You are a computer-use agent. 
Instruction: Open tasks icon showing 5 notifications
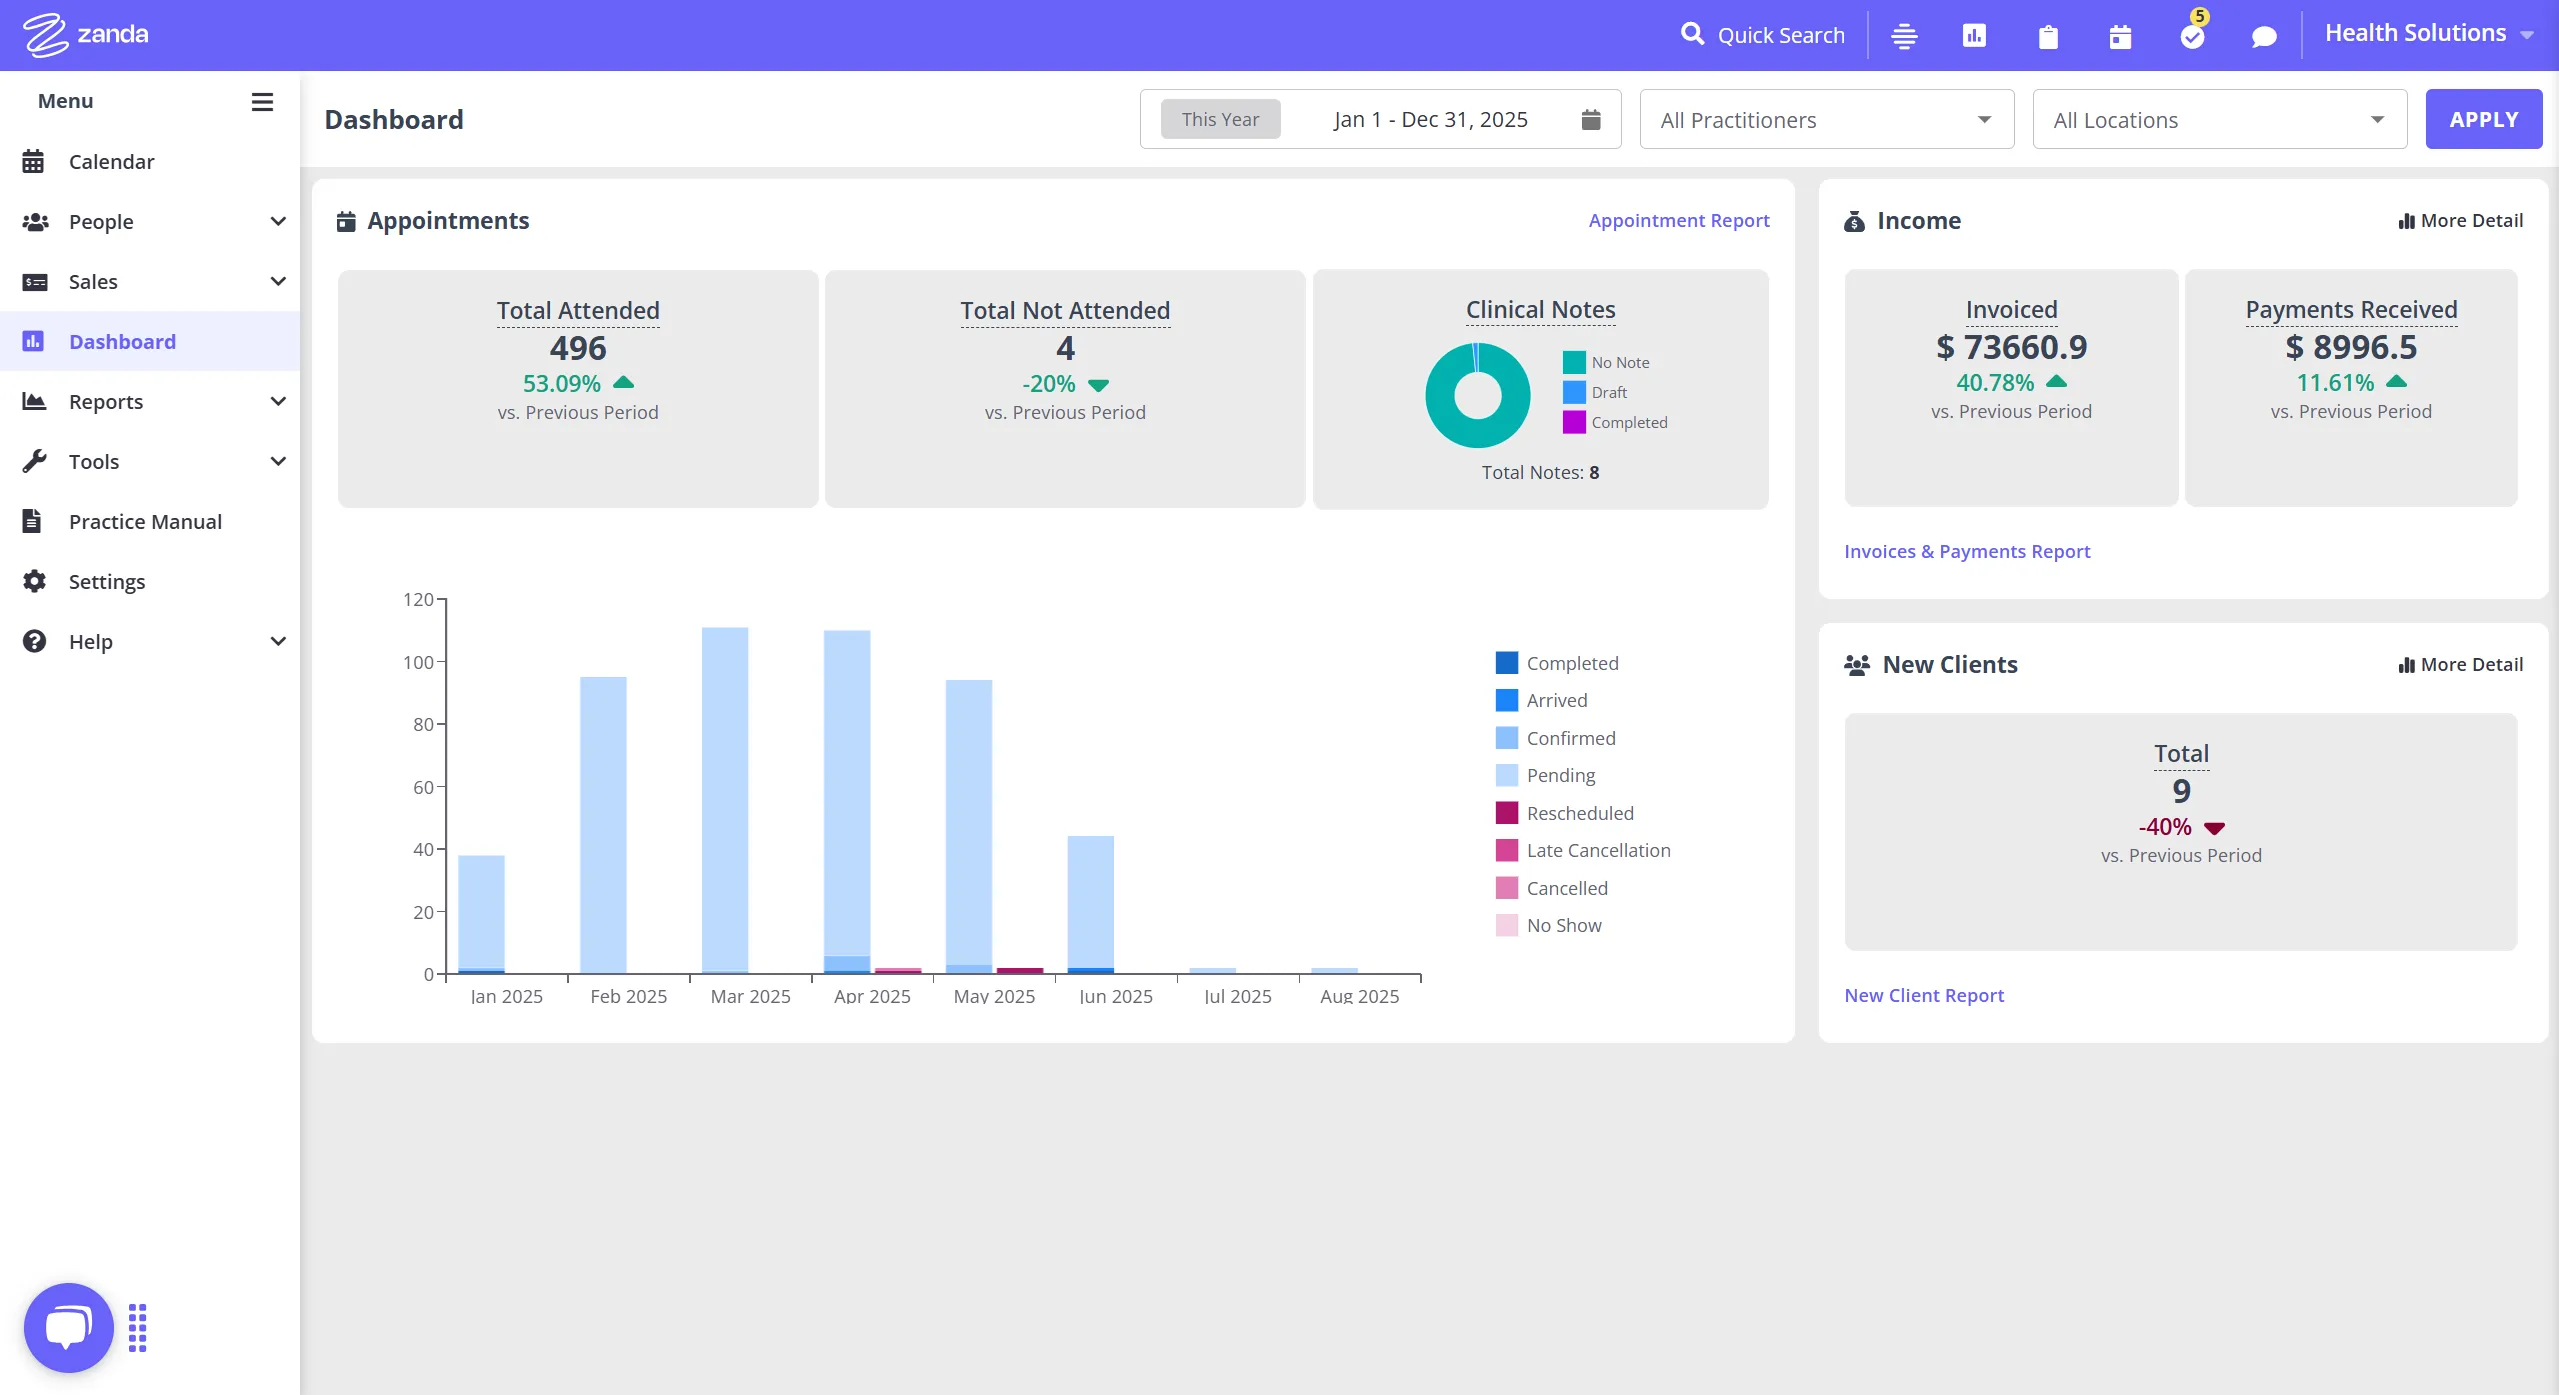coord(2192,35)
